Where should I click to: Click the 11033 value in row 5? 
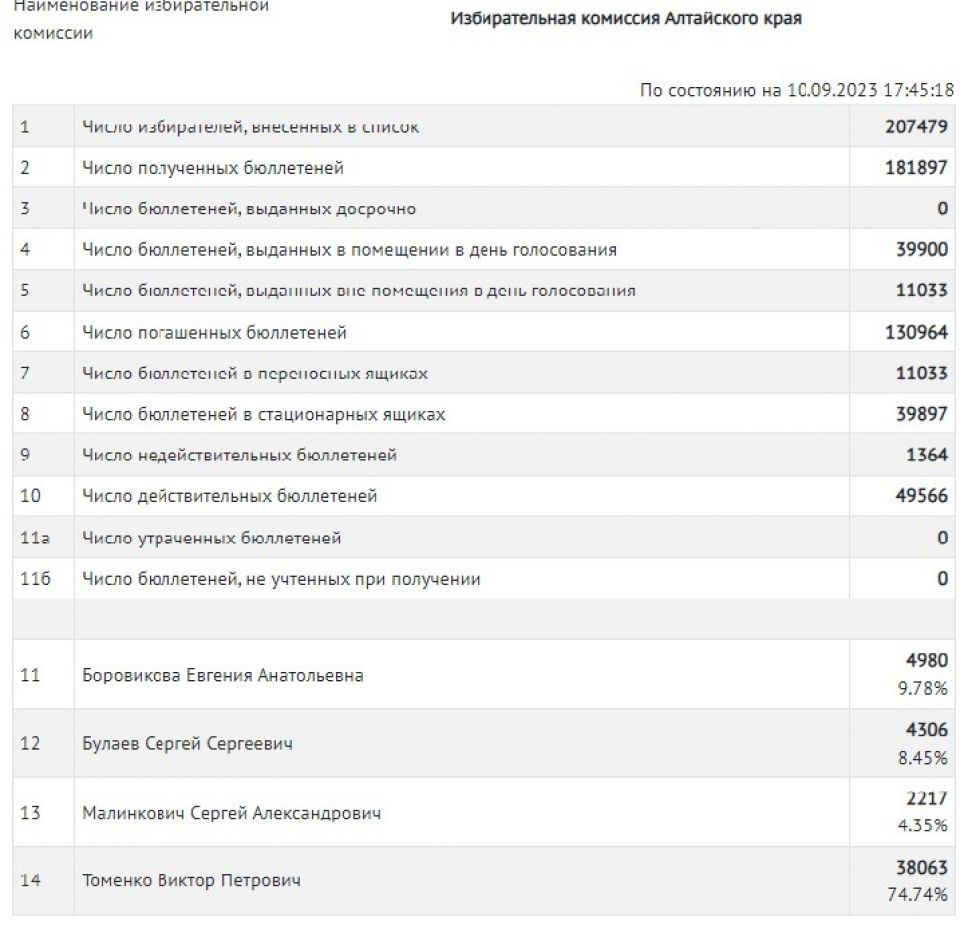tap(921, 290)
